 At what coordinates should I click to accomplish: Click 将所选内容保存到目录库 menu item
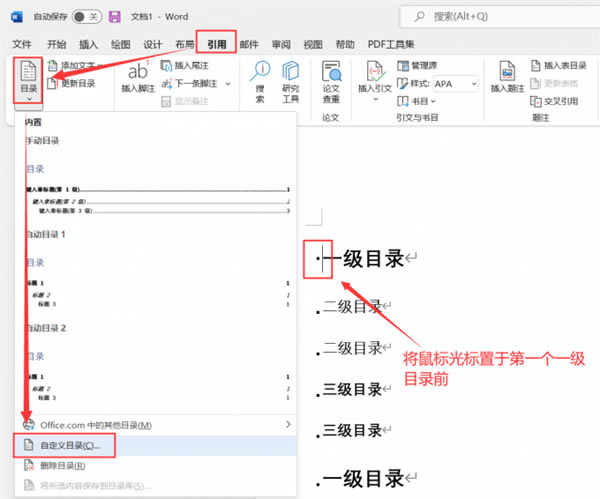[156, 486]
